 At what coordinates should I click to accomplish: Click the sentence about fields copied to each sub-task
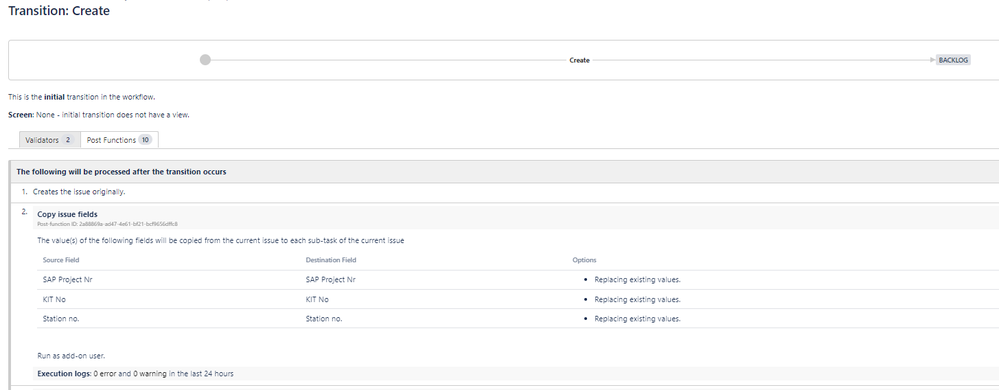[220, 241]
